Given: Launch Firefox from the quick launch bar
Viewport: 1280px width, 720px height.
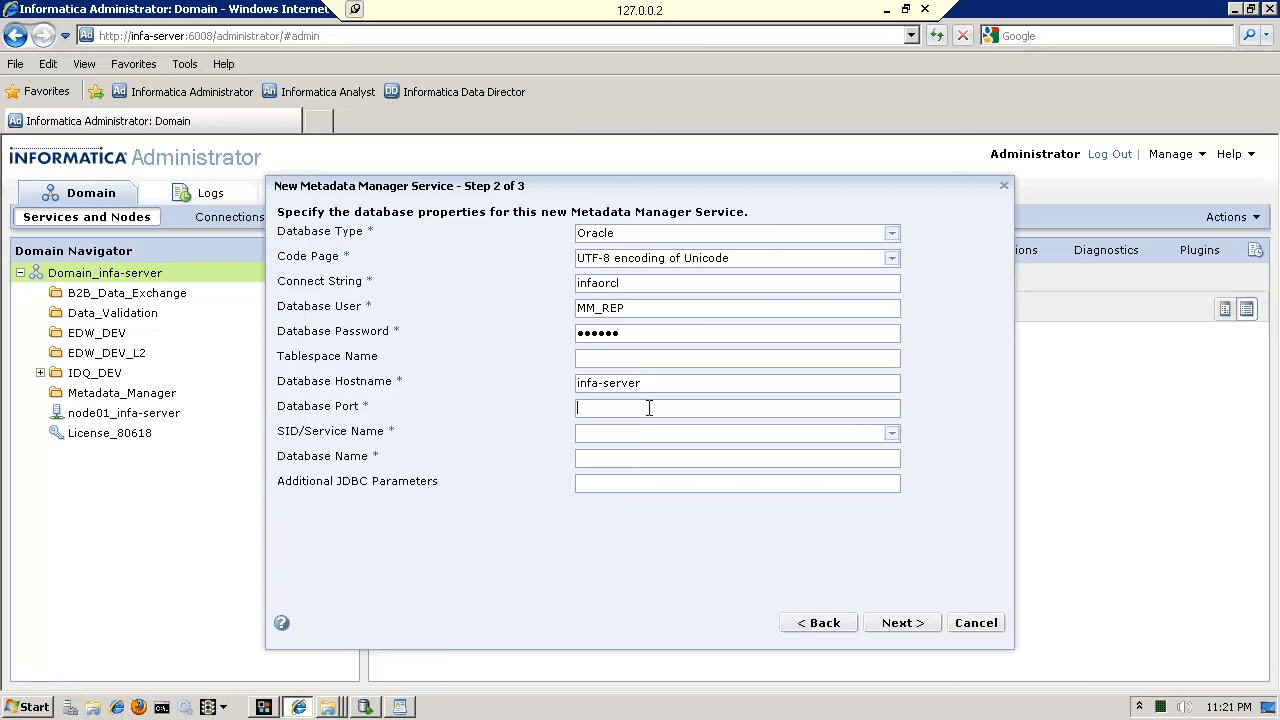Looking at the screenshot, I should pos(139,707).
